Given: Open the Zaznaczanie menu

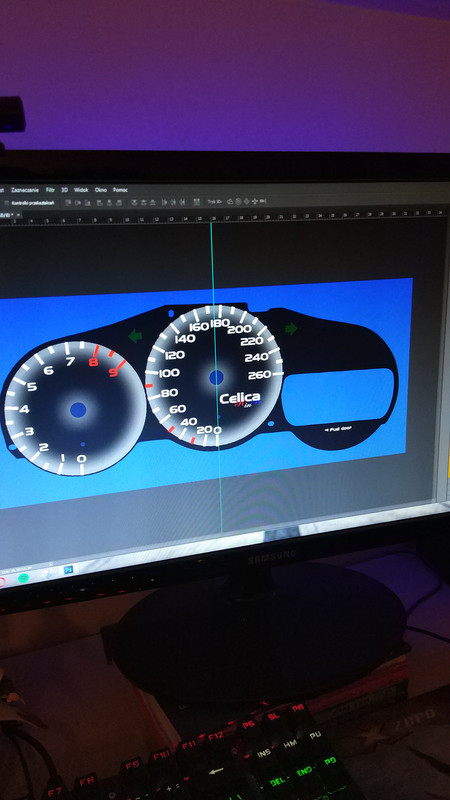Looking at the screenshot, I should [x=24, y=190].
